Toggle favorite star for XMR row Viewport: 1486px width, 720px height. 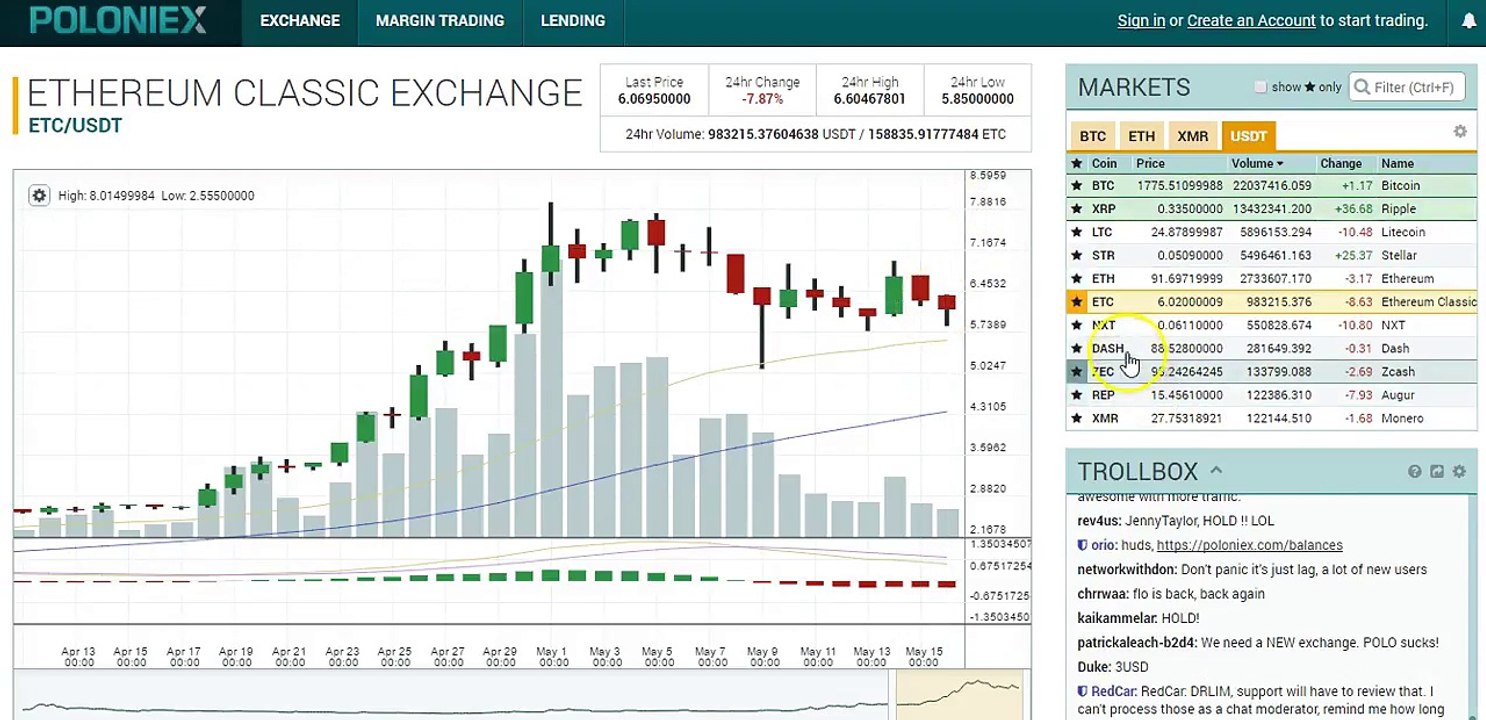pyautogui.click(x=1077, y=418)
